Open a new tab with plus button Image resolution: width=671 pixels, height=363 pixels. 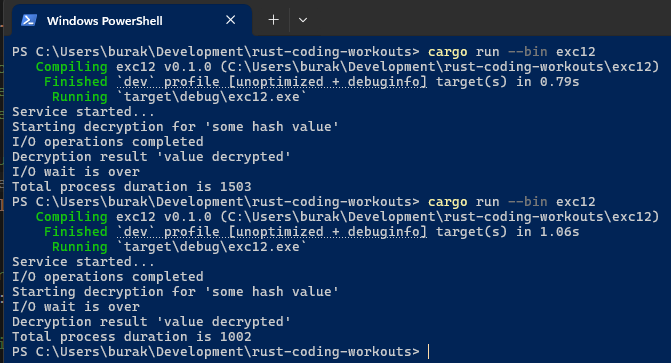pyautogui.click(x=273, y=20)
